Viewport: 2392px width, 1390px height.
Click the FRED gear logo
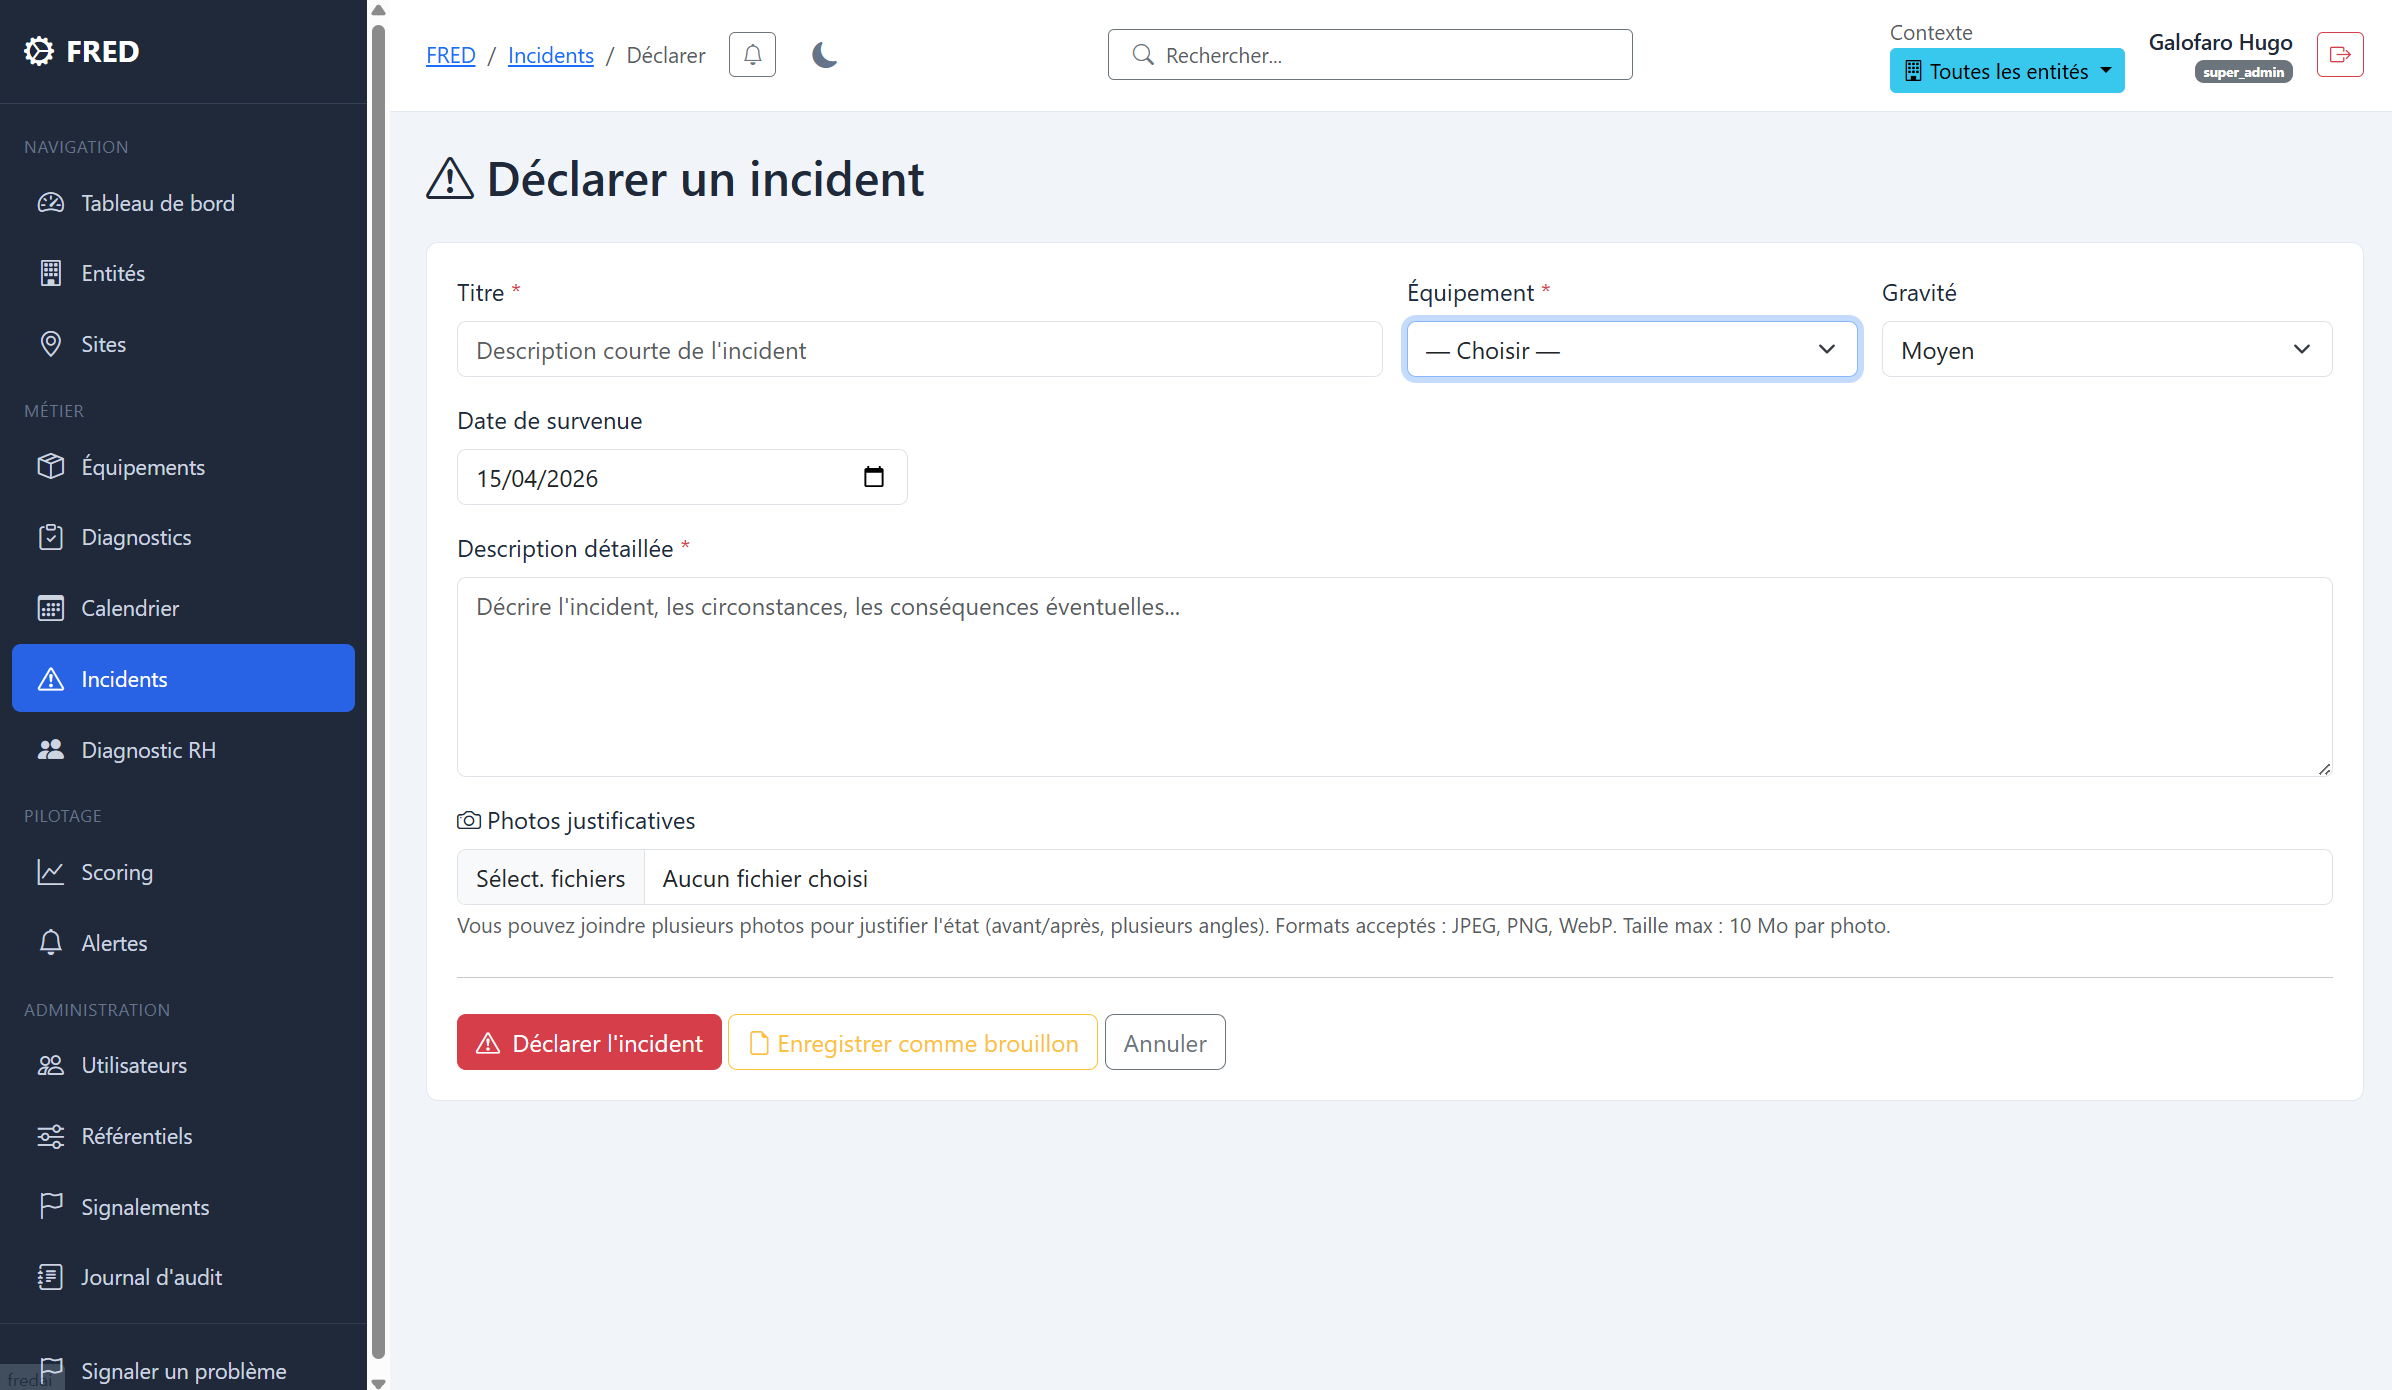pyautogui.click(x=39, y=51)
